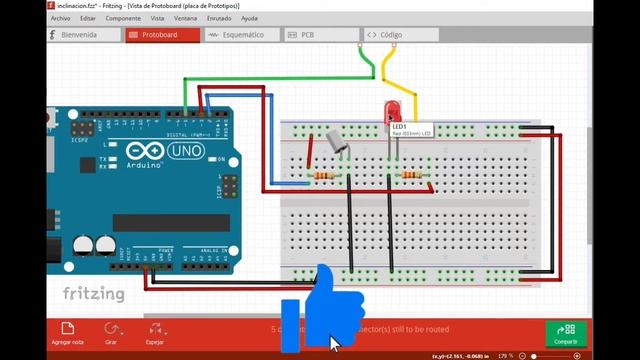Select the short red jumper wire on breadboard
The image size is (640, 360).
click(x=310, y=151)
